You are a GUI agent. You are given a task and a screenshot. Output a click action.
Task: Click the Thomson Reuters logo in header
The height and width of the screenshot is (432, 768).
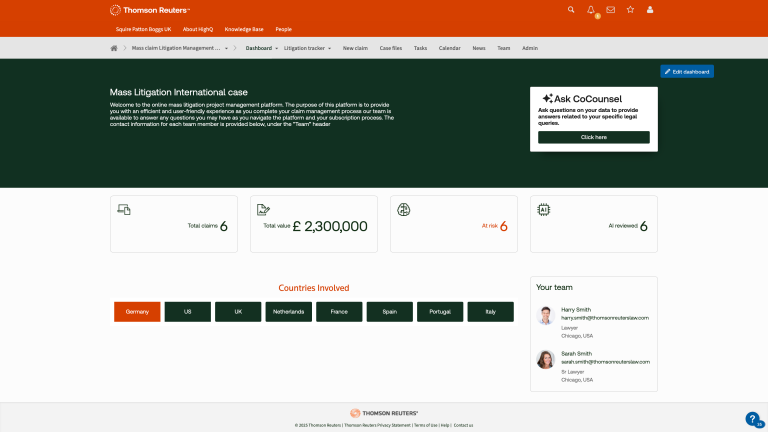tap(150, 10)
